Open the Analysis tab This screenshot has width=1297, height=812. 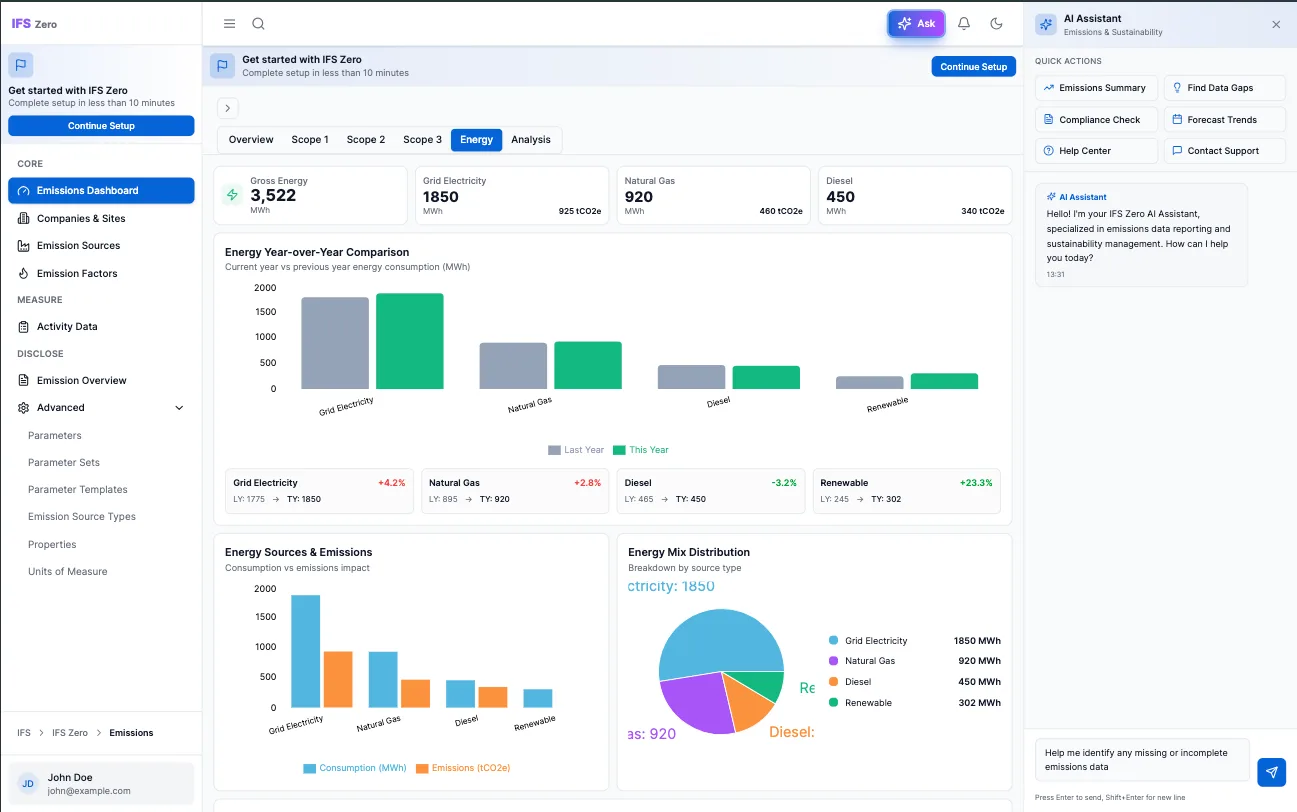click(531, 140)
